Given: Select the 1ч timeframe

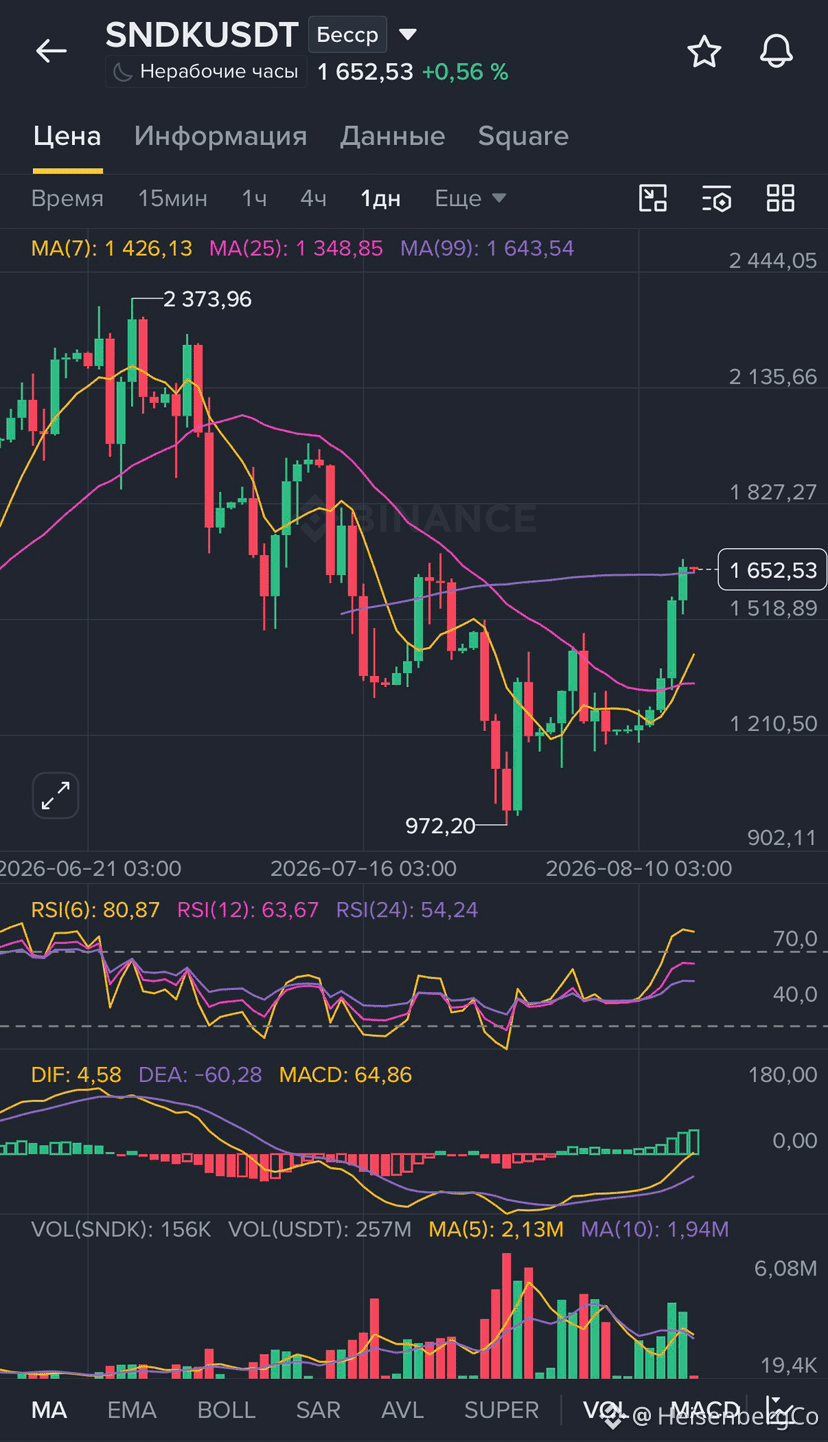Looking at the screenshot, I should [254, 198].
